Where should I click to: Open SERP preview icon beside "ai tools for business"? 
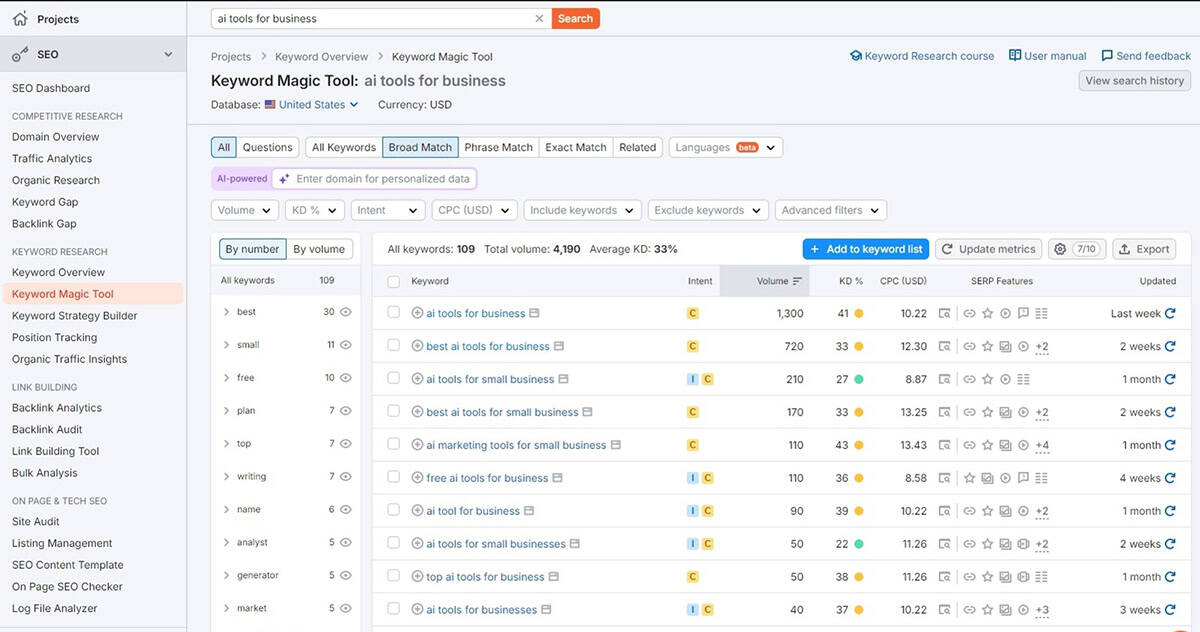tap(535, 313)
